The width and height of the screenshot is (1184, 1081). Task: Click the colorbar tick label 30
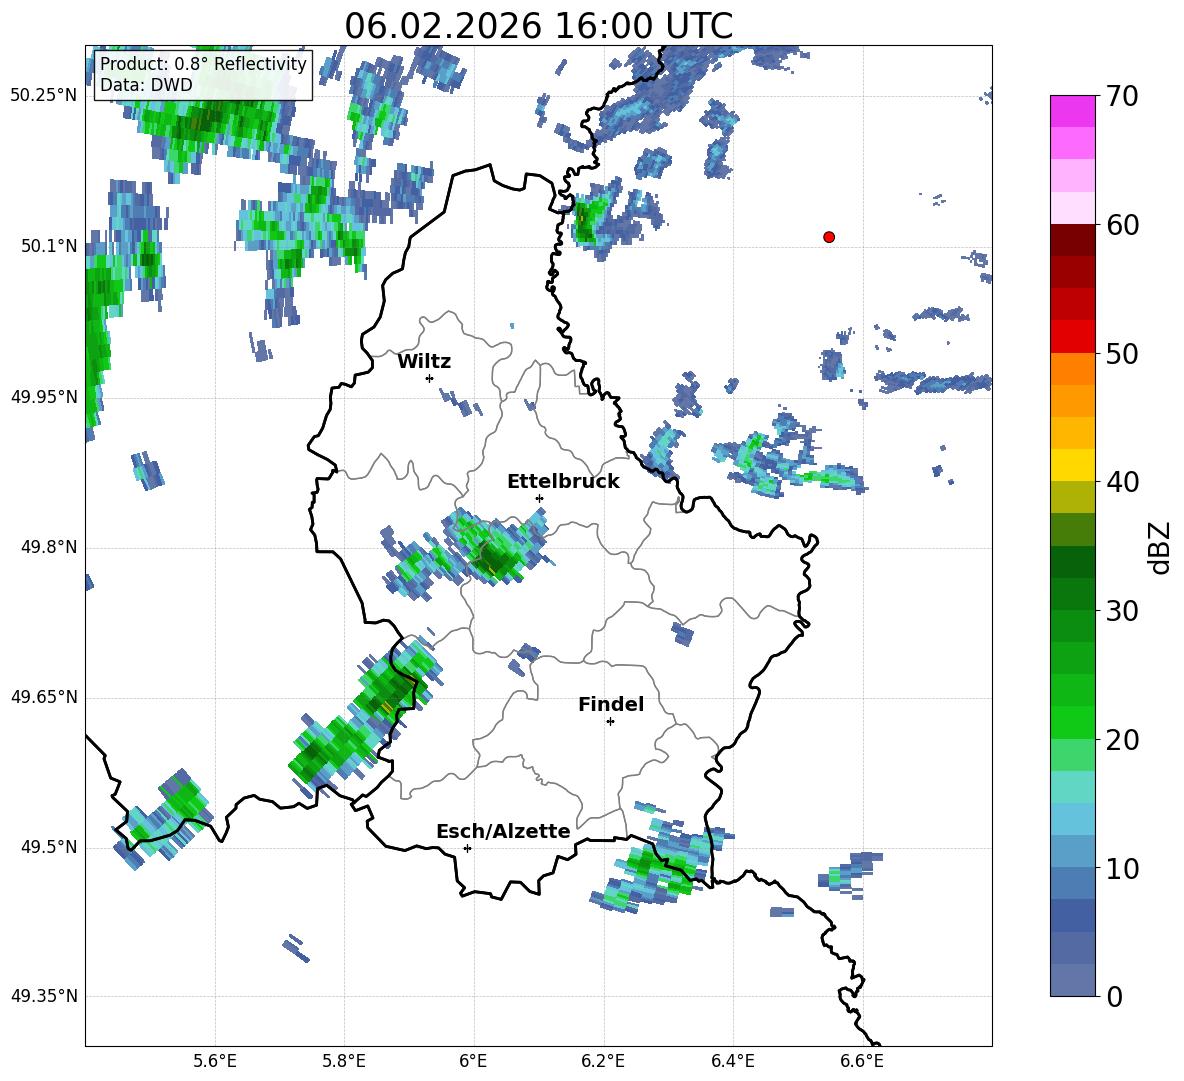(x=1121, y=611)
